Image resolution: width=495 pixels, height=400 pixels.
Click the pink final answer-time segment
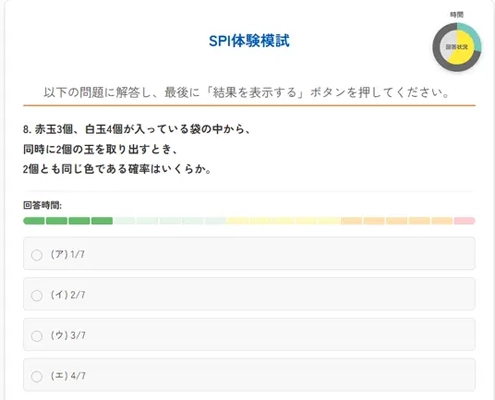click(464, 221)
